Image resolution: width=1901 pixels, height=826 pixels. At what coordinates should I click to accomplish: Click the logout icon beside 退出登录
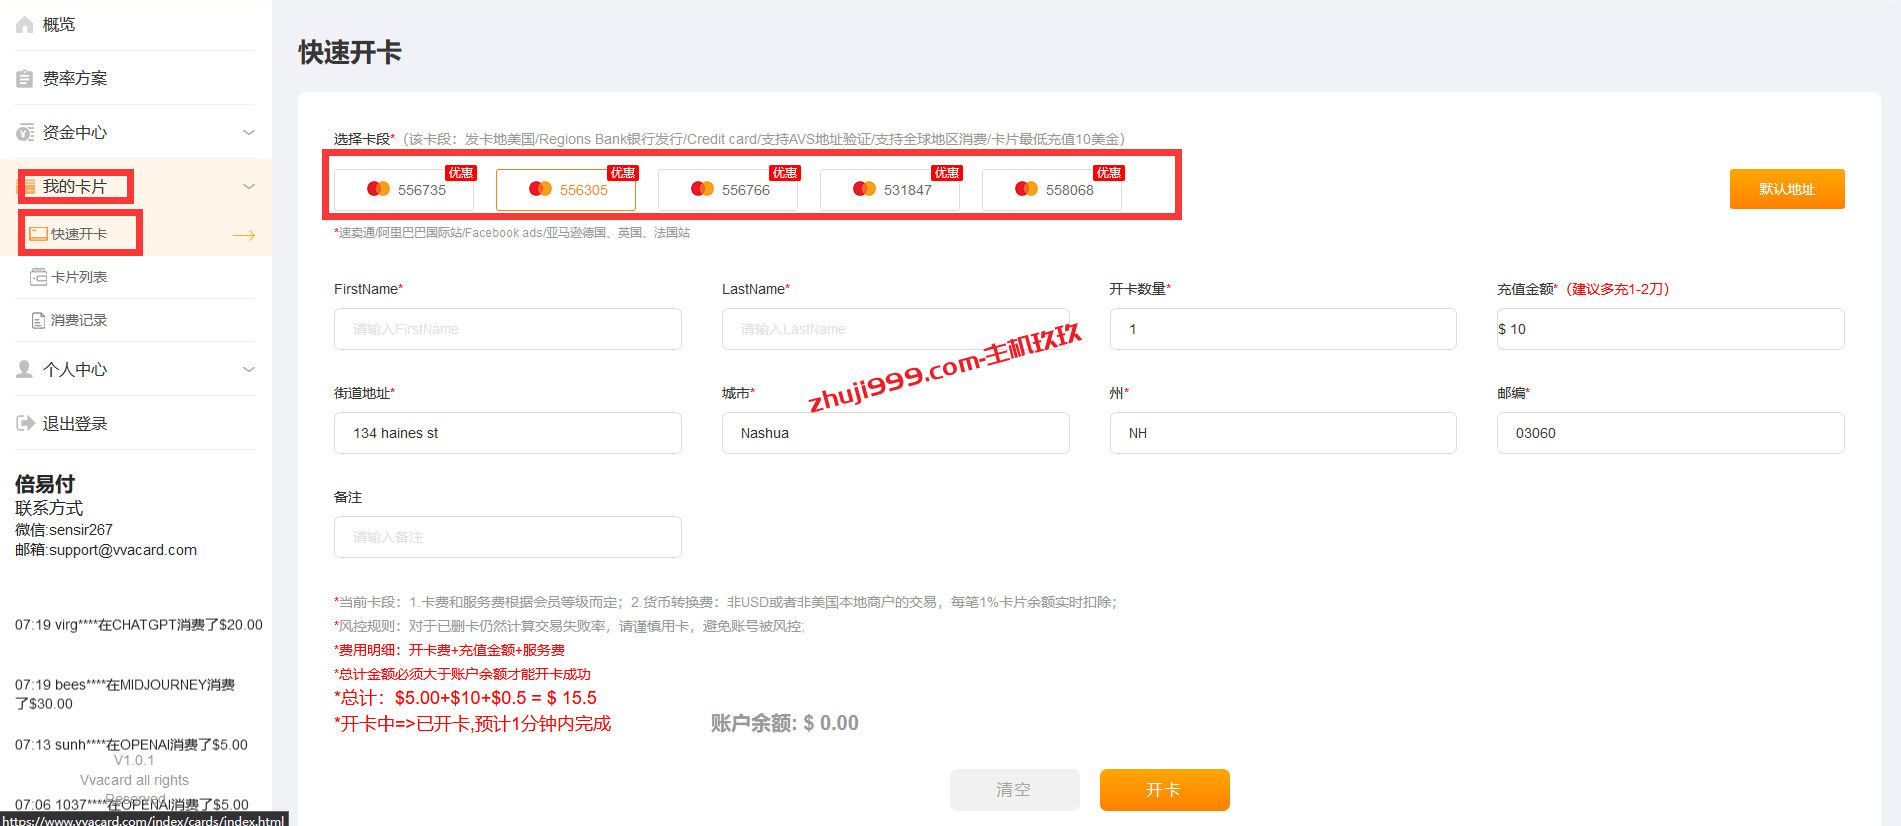coord(25,423)
